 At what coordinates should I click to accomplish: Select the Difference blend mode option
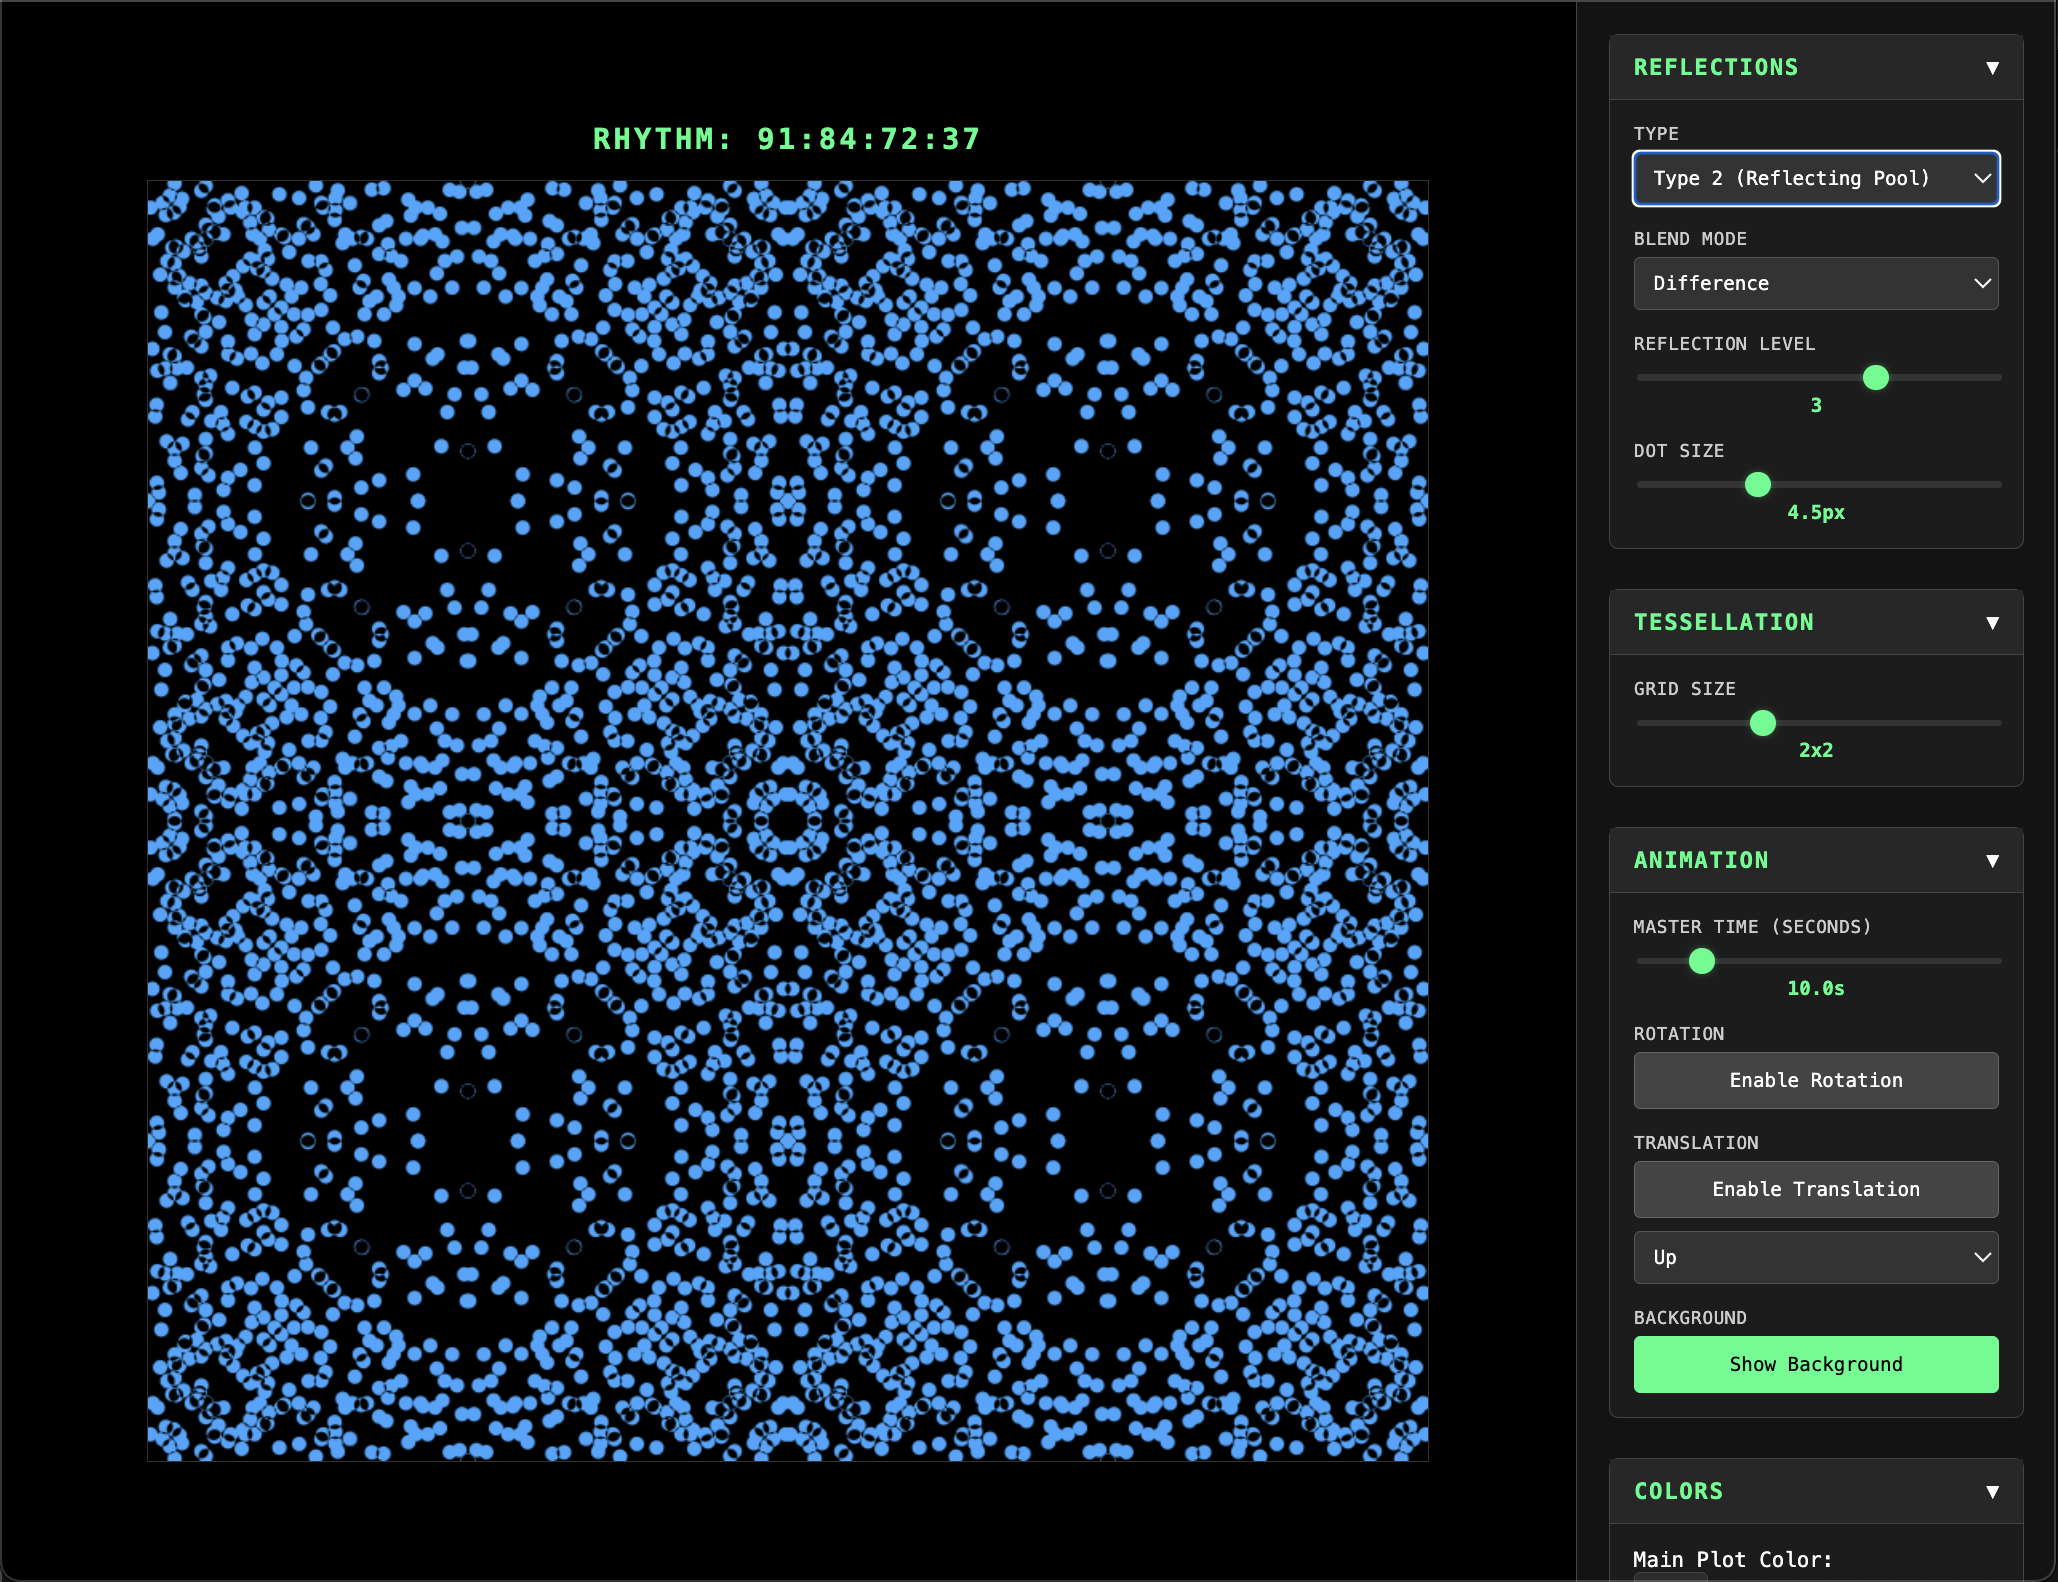pyautogui.click(x=1815, y=283)
